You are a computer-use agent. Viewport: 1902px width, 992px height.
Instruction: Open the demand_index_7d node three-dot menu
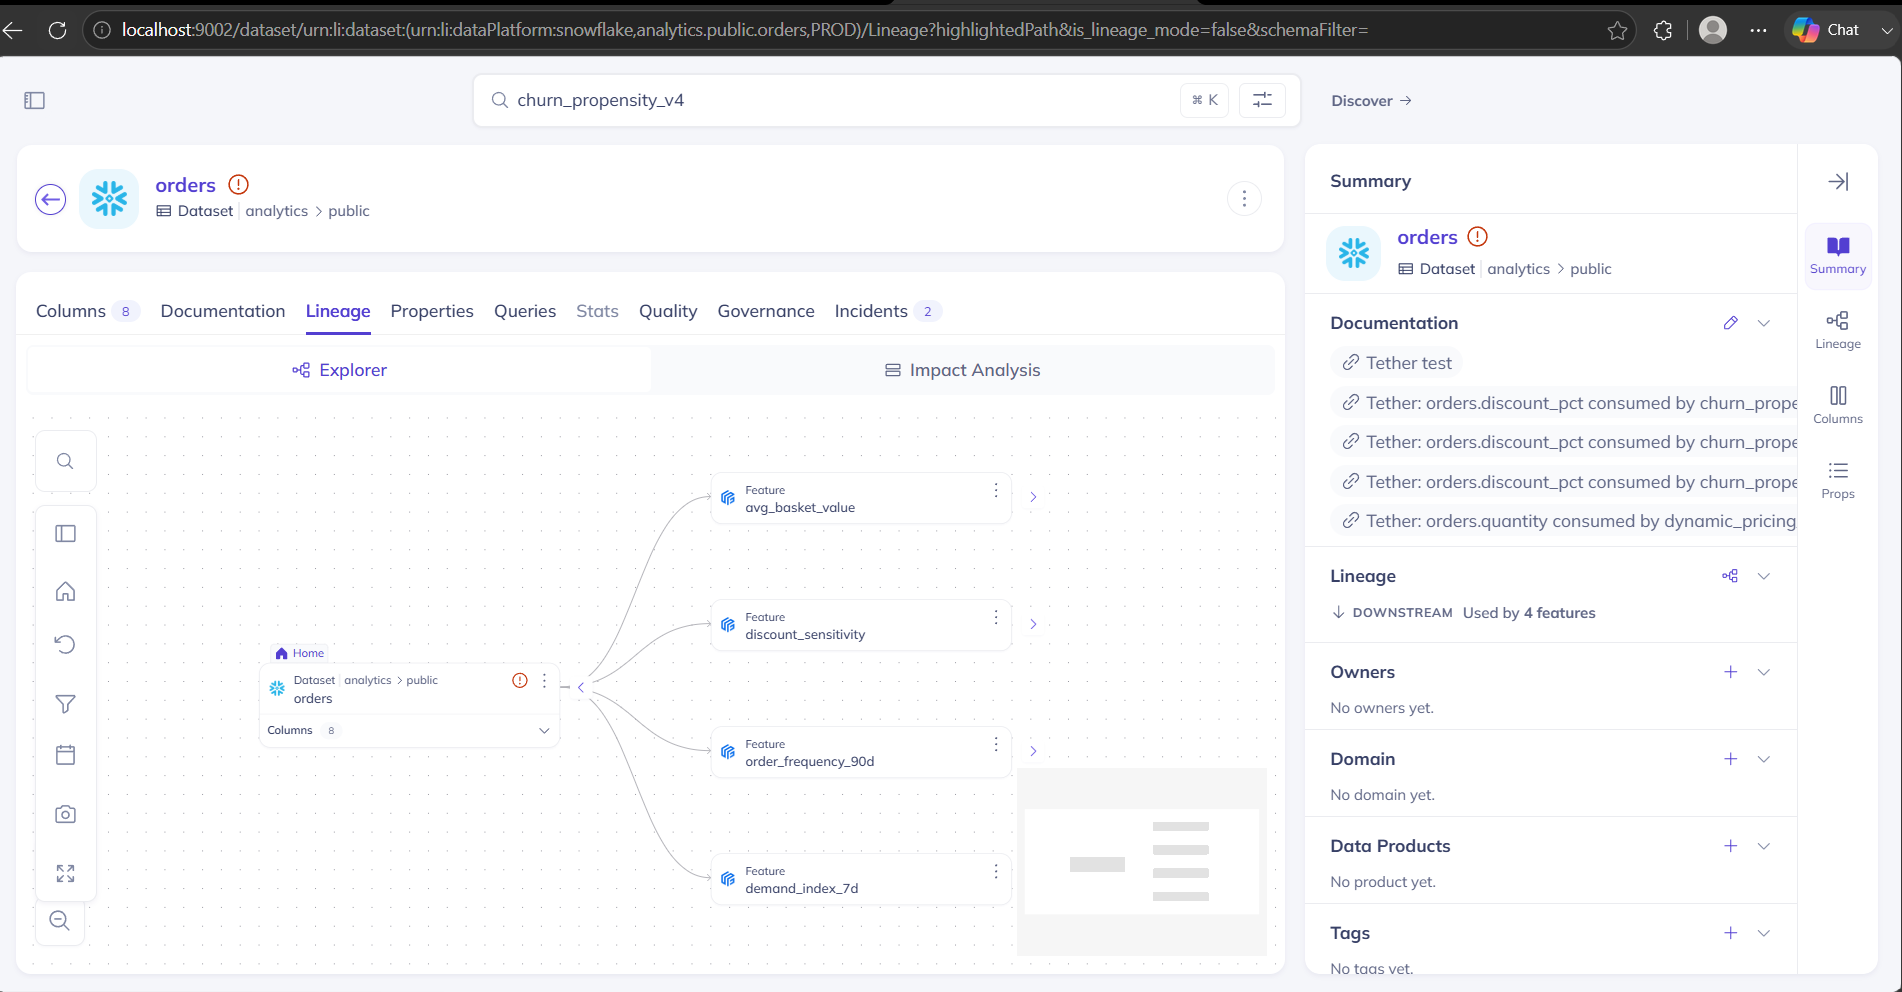pos(996,871)
